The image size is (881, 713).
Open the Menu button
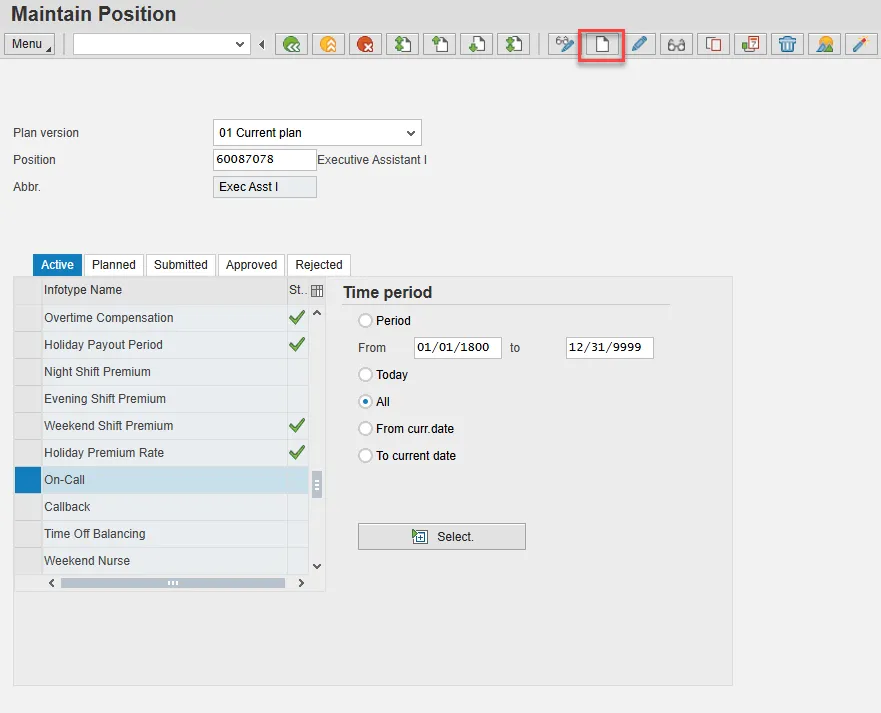[x=29, y=44]
